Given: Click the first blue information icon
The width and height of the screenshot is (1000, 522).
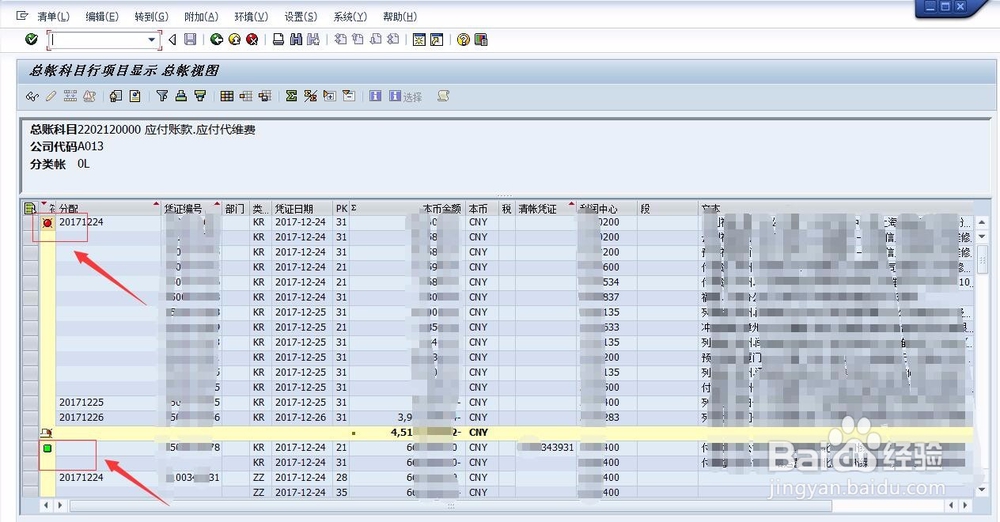Looking at the screenshot, I should pos(376,96).
